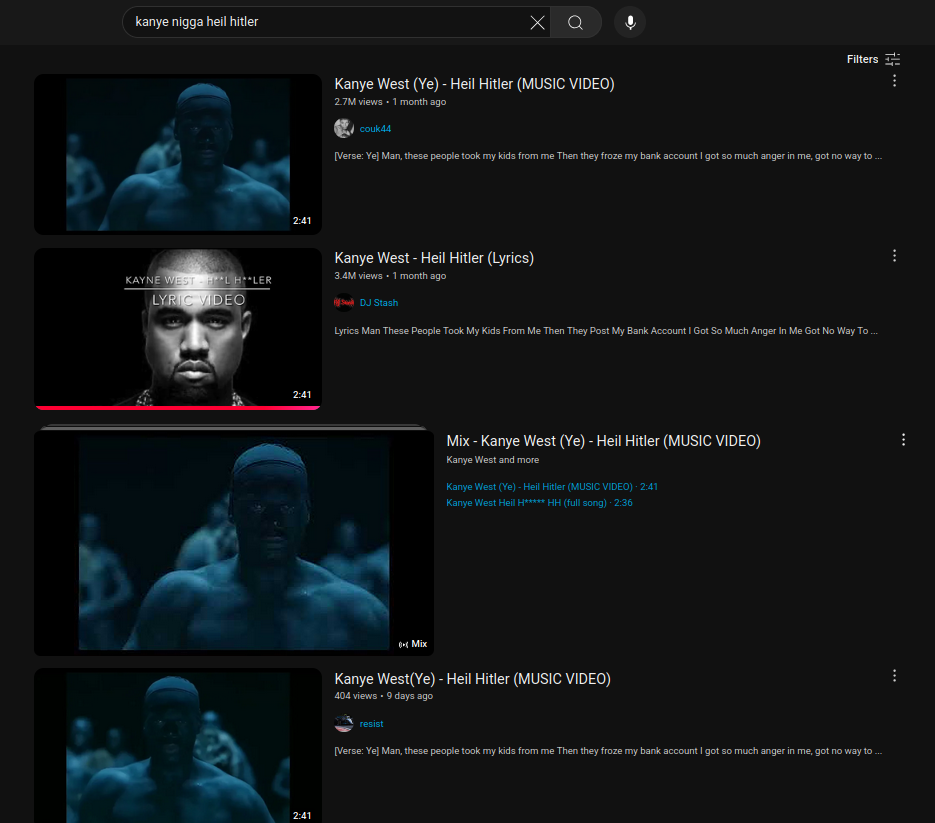Click the 'Kanye West and more' subtitle text
935x823 pixels.
point(493,460)
